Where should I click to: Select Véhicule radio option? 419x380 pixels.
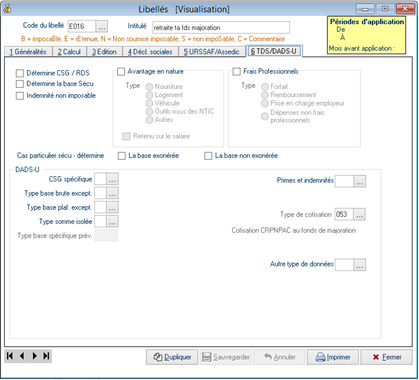149,103
